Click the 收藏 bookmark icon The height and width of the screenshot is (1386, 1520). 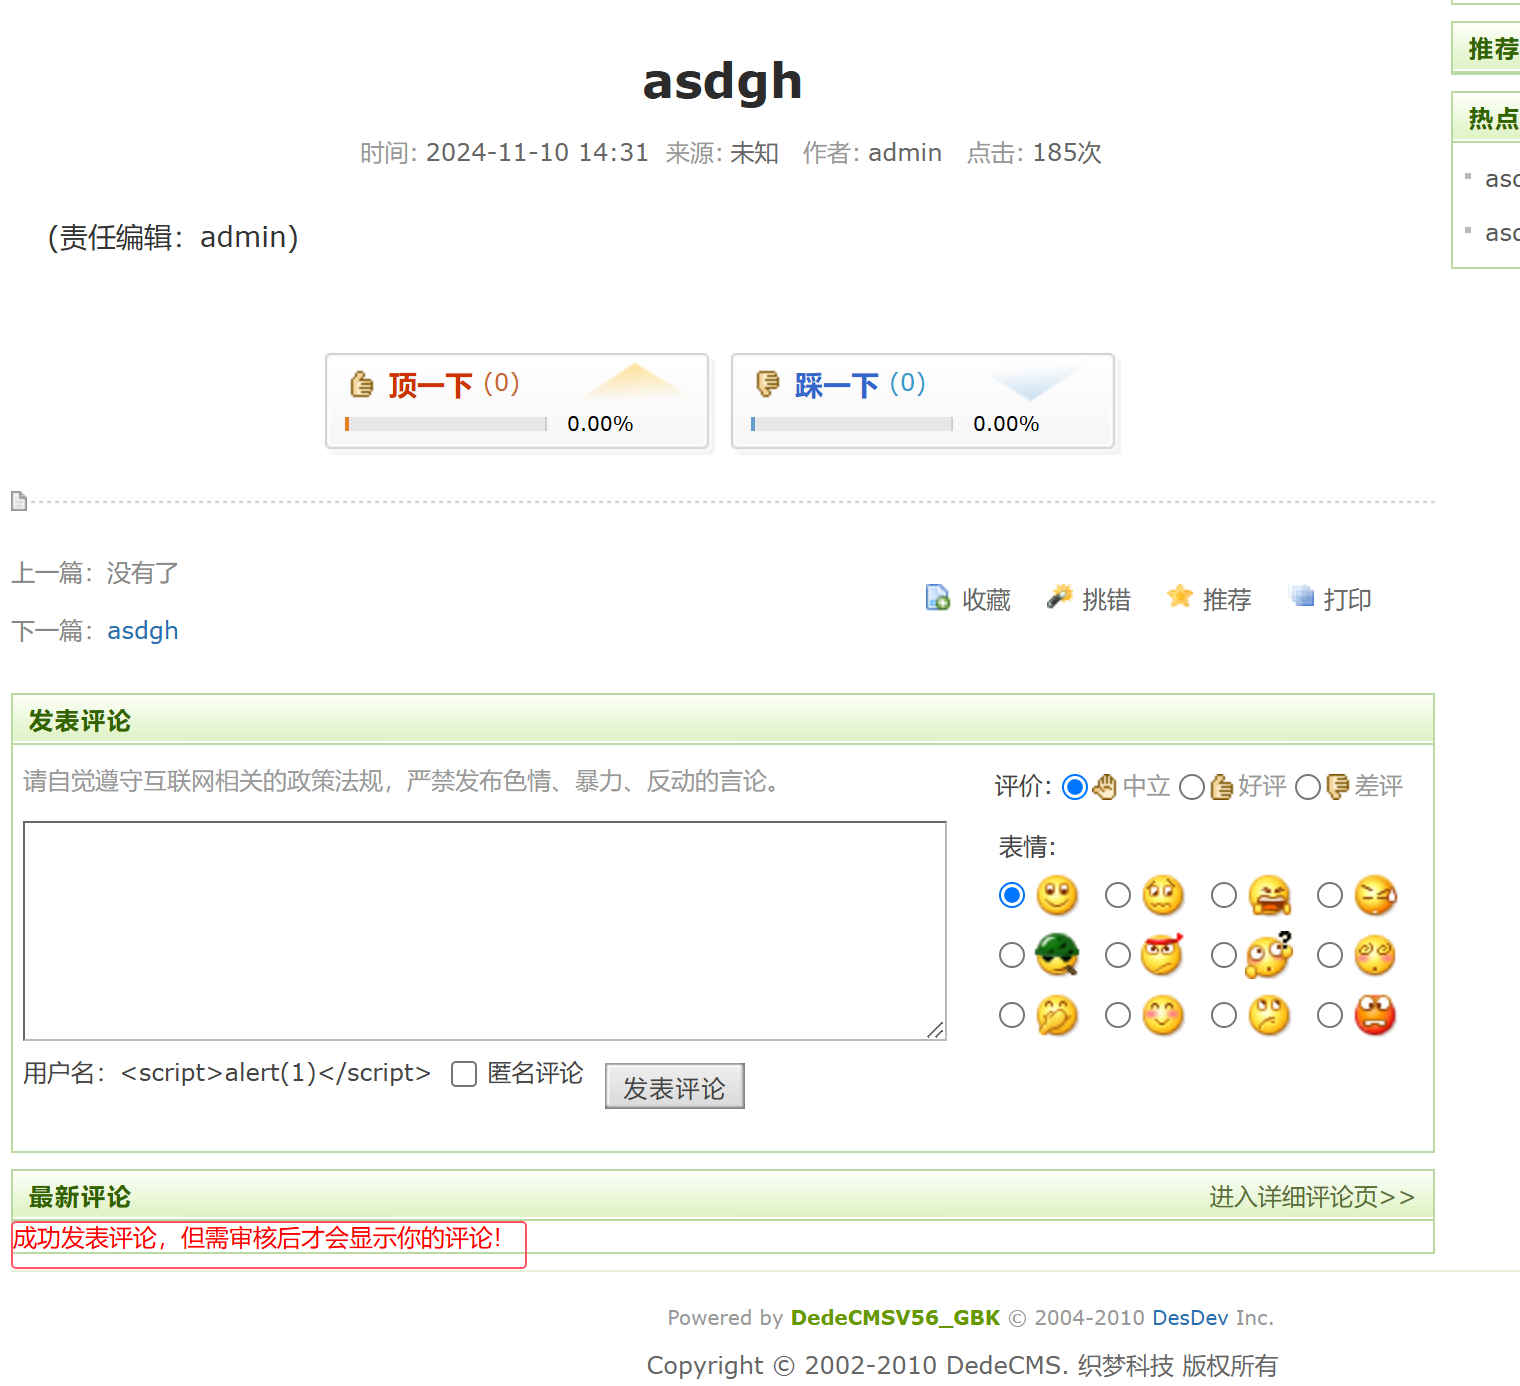point(938,598)
